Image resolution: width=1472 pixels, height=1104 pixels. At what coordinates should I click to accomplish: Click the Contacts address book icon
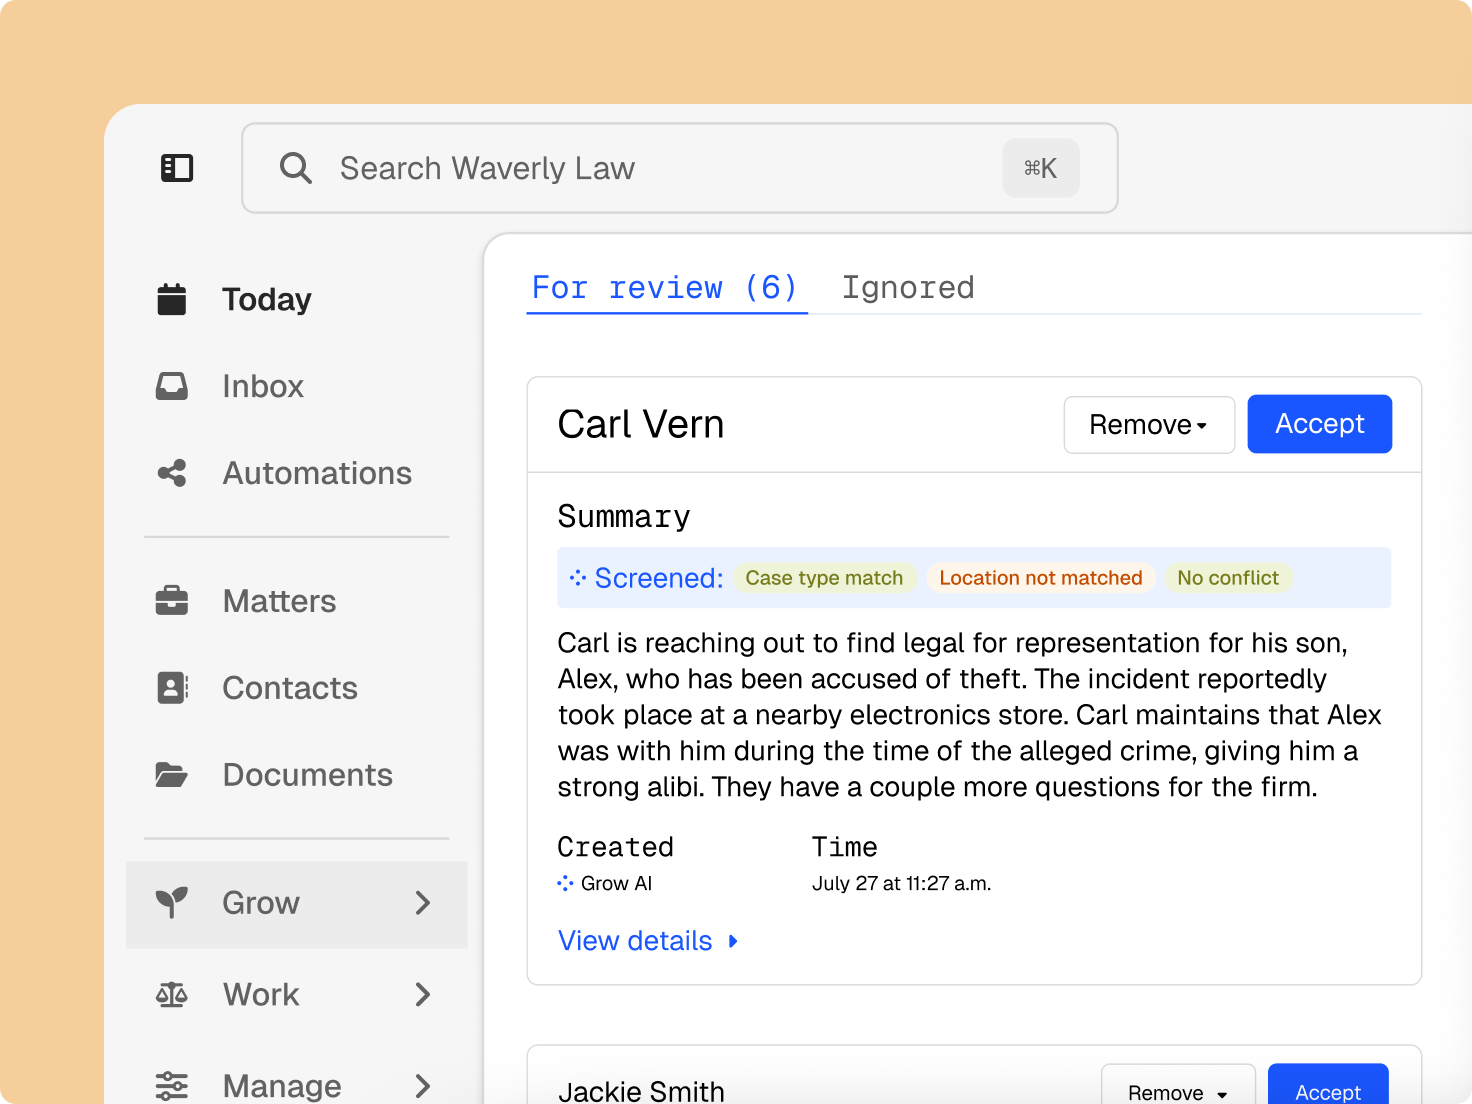pos(172,688)
